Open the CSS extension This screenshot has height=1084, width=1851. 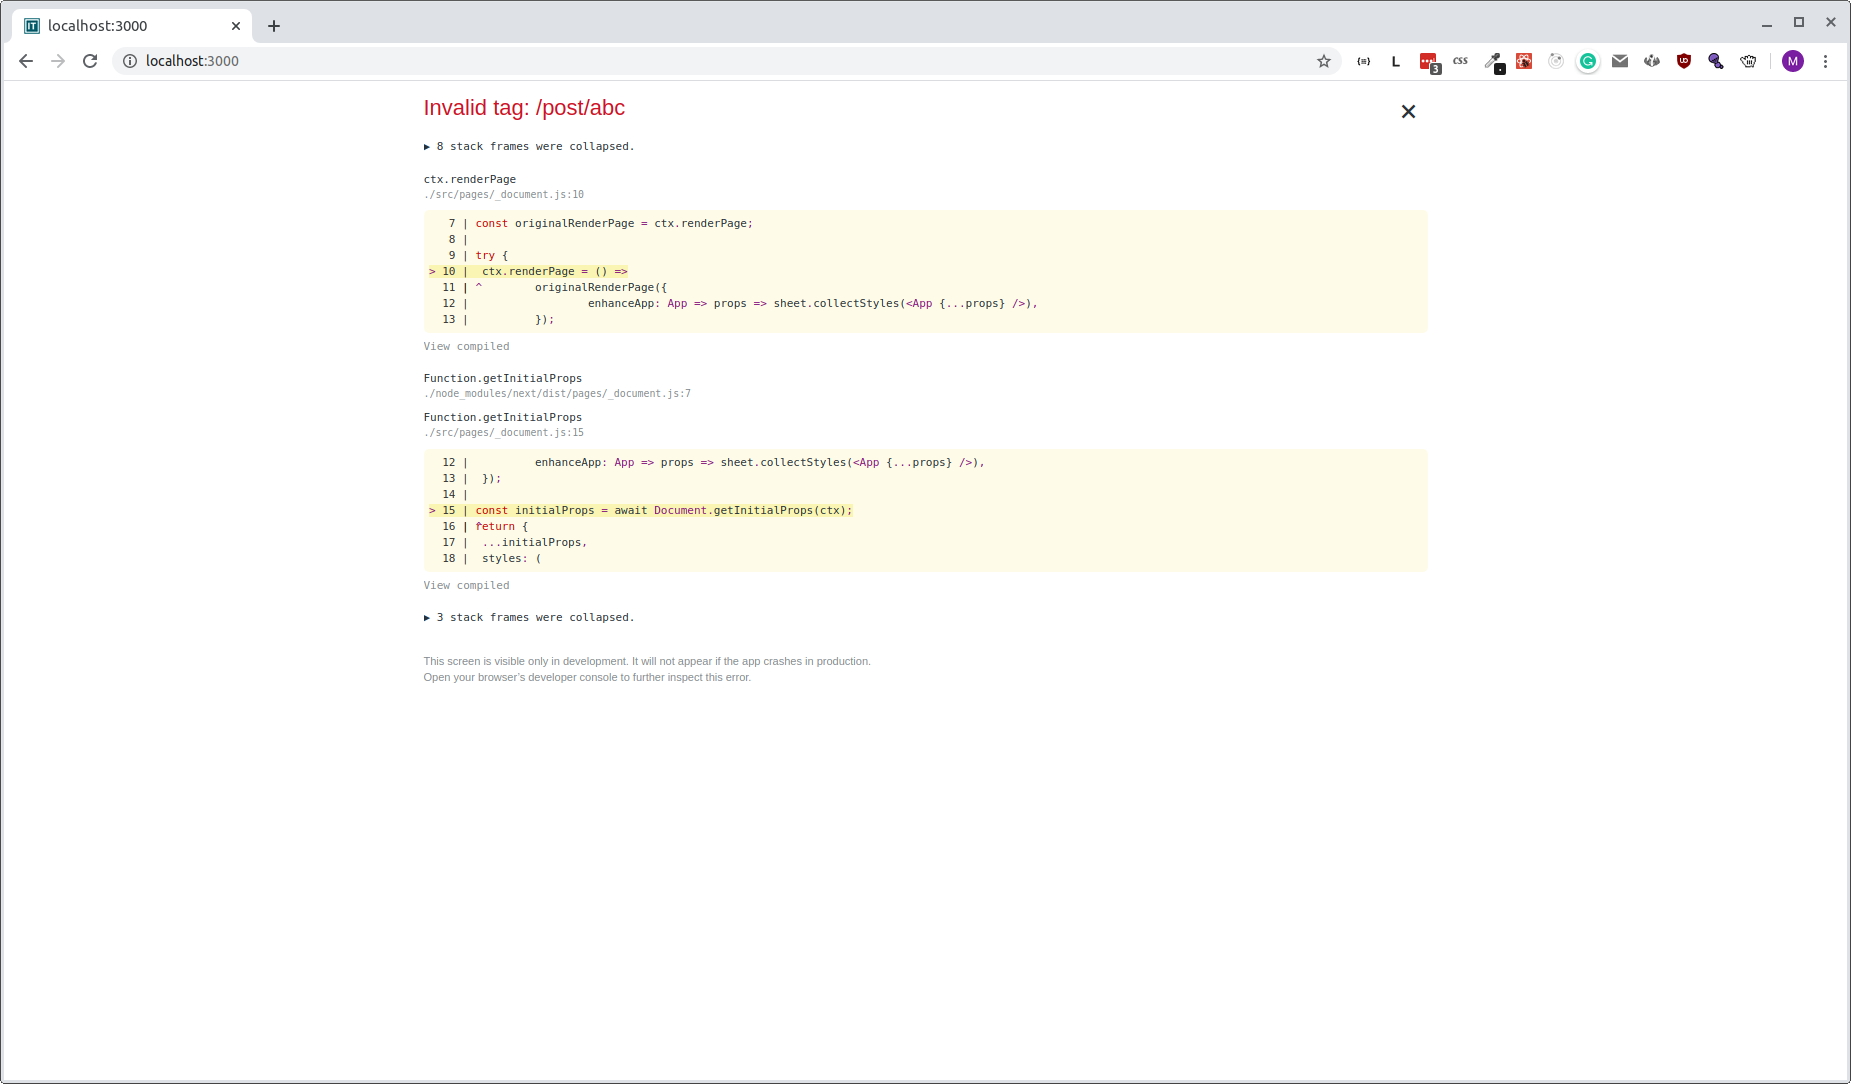point(1460,61)
